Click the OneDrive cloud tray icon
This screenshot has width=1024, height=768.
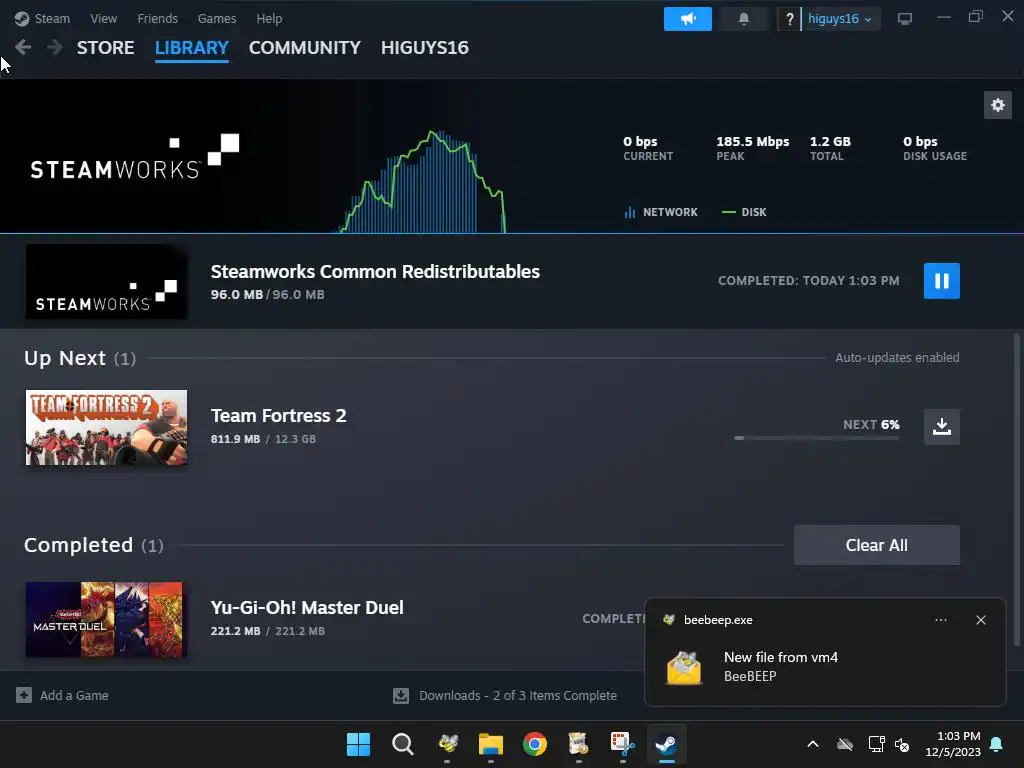click(845, 744)
